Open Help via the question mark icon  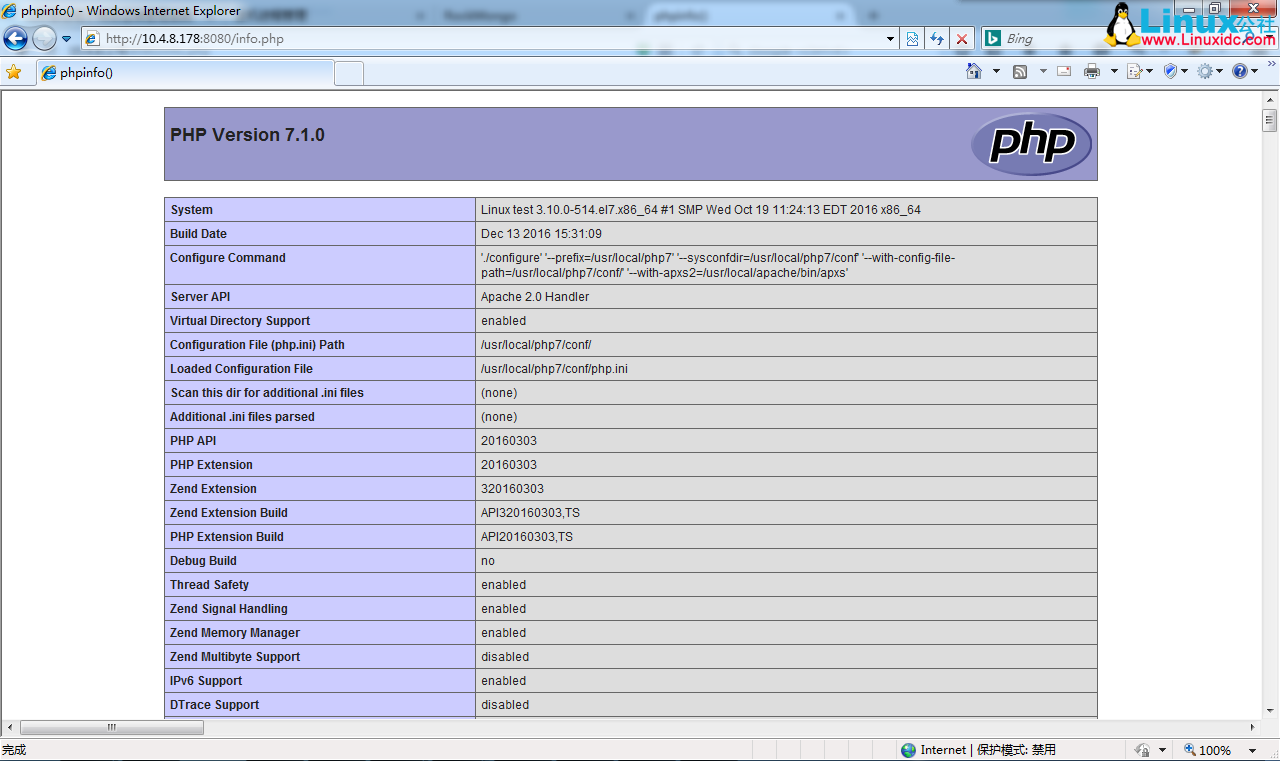[1240, 71]
